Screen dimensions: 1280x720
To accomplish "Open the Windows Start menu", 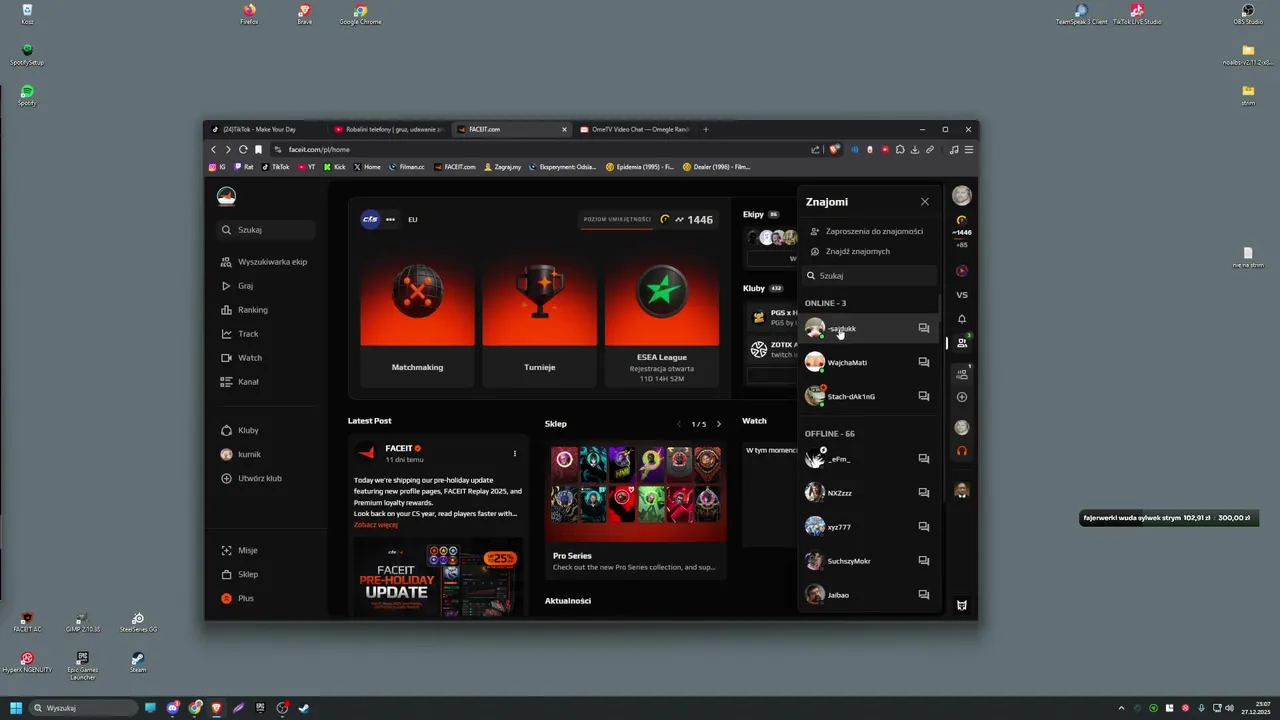I will (x=16, y=708).
